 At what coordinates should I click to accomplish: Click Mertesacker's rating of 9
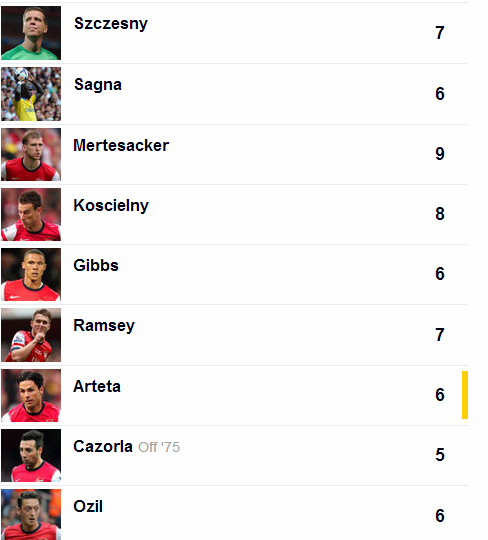click(x=440, y=154)
